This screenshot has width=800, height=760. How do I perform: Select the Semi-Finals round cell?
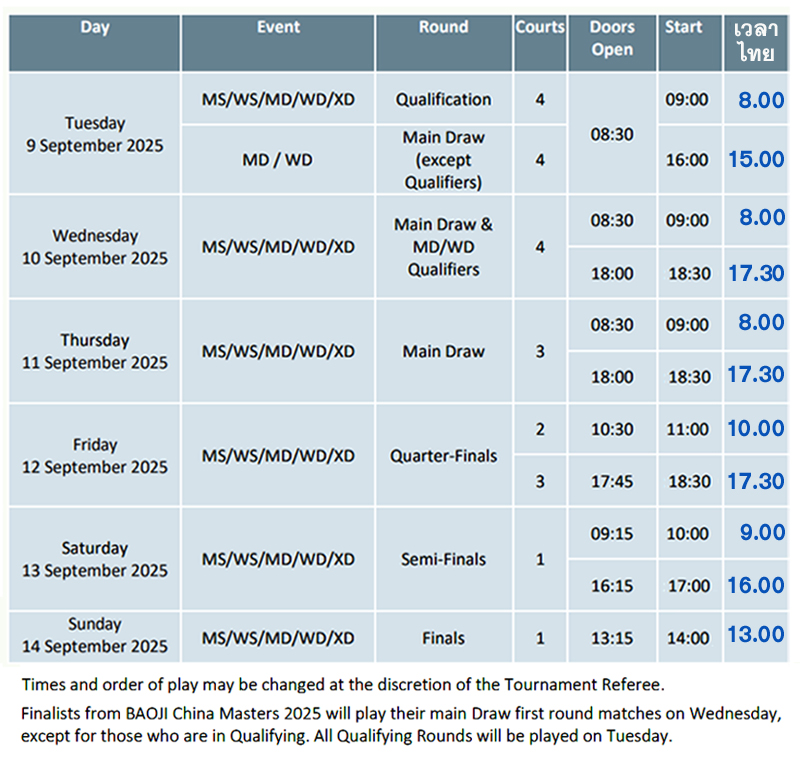444,559
